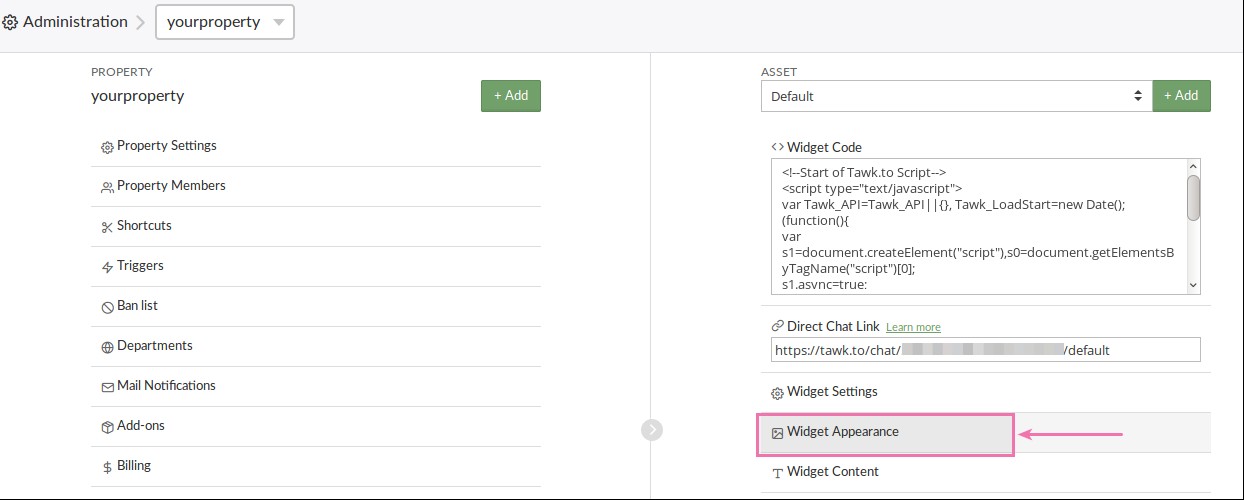Click the Administration gear icon
Image resolution: width=1244 pixels, height=500 pixels.
(10, 22)
